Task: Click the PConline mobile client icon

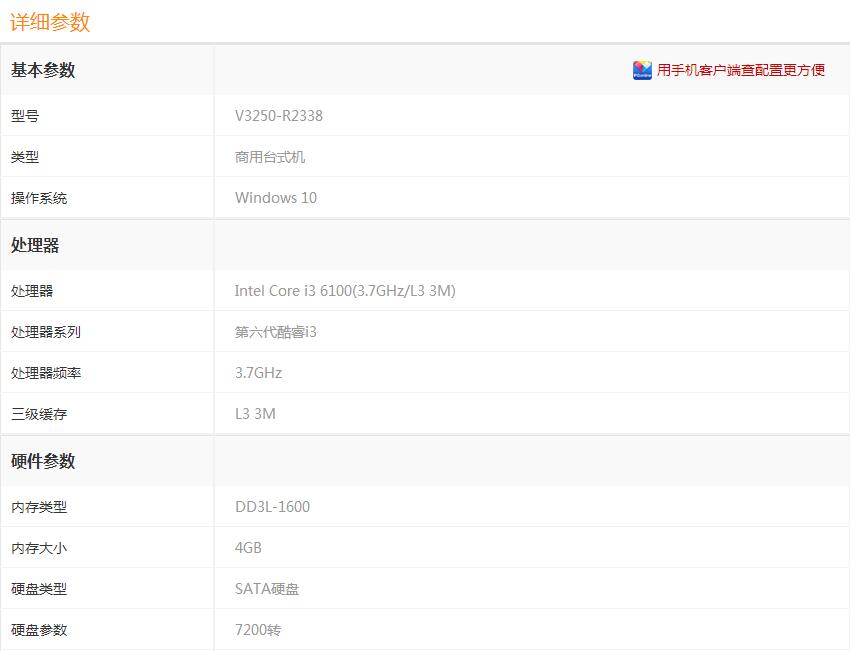Action: point(642,70)
